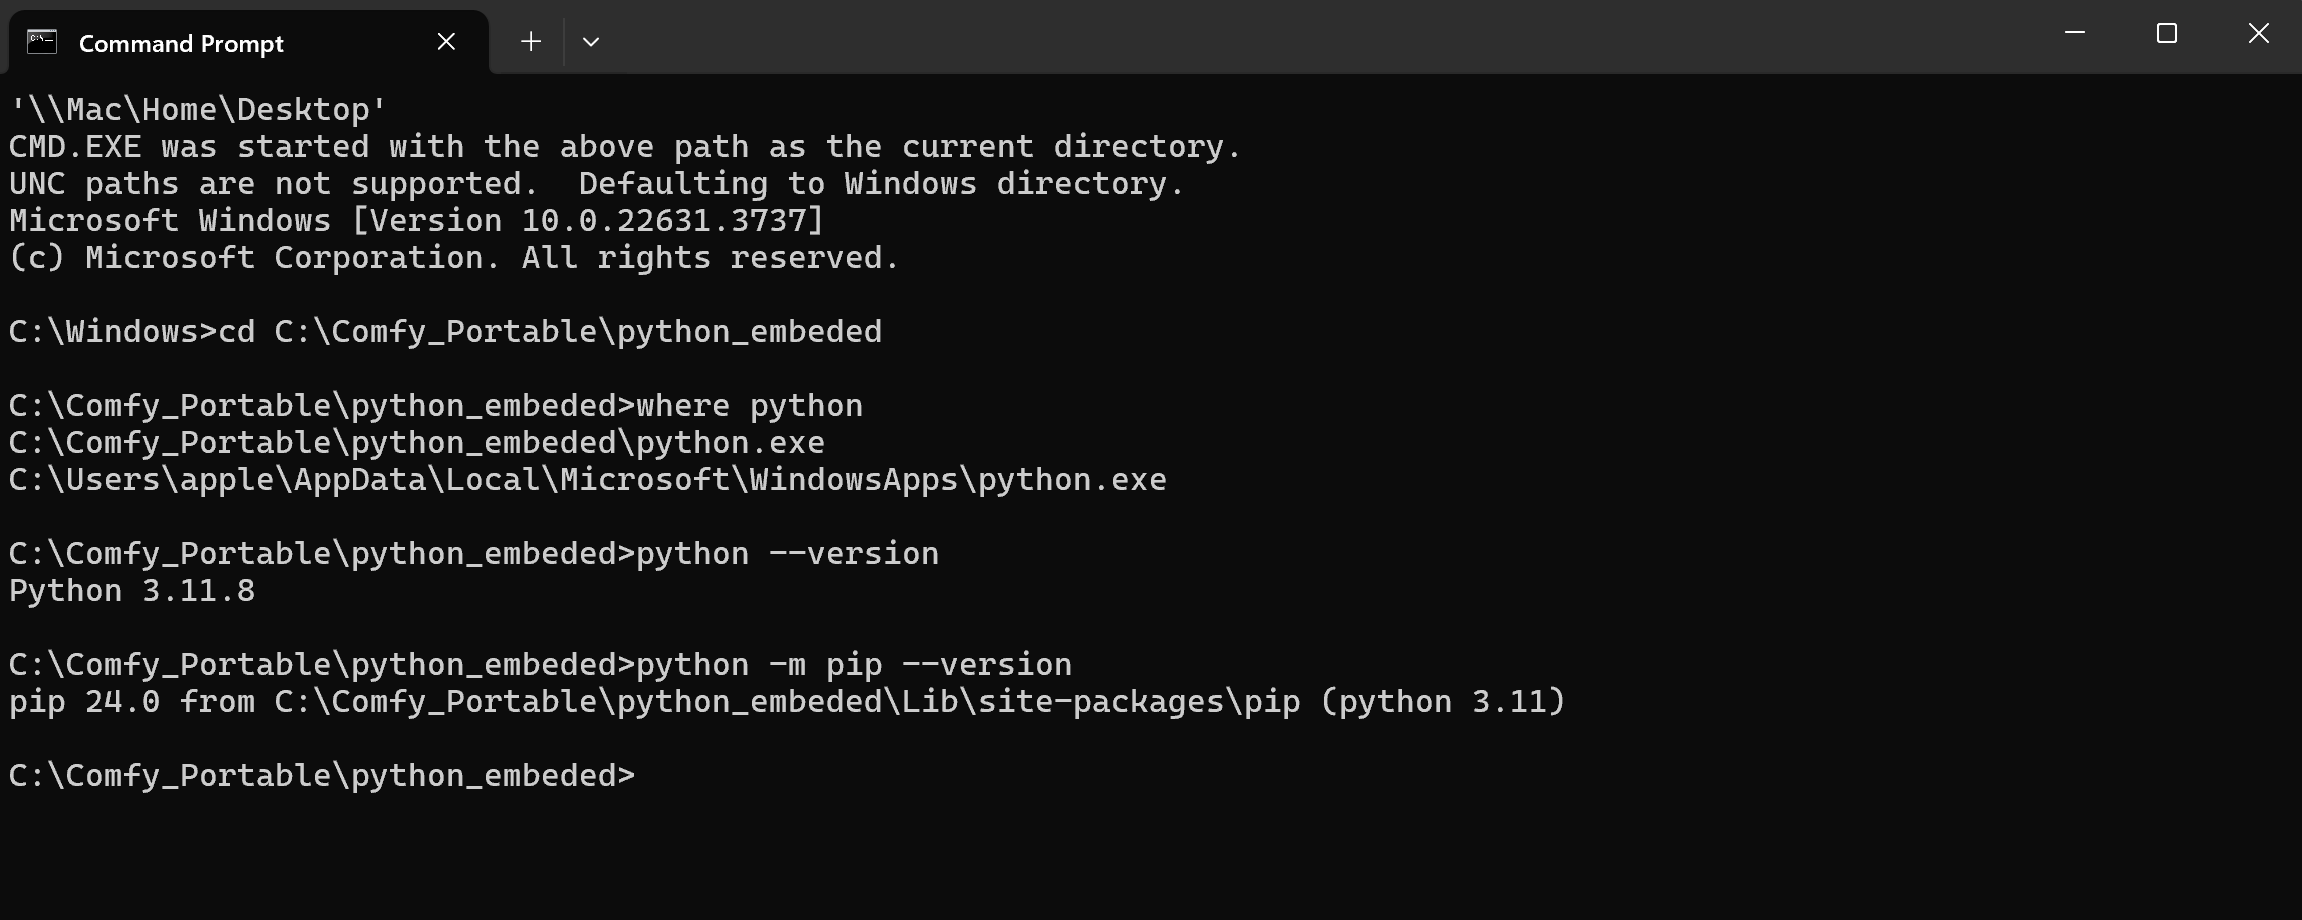This screenshot has height=920, width=2302.
Task: Click the 'UNC paths are not supported' line
Action: 596,184
